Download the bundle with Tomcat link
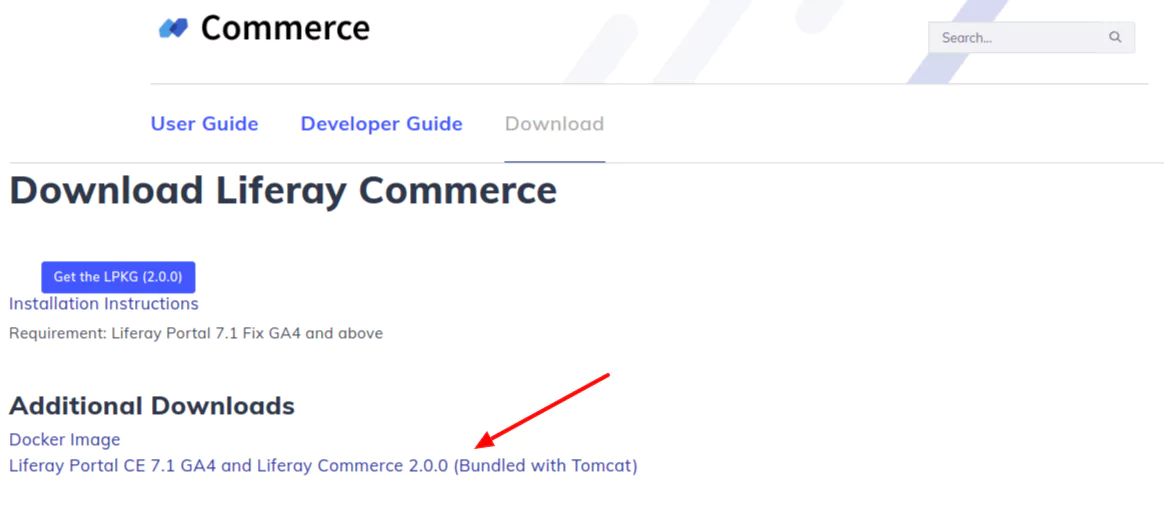 click(323, 466)
